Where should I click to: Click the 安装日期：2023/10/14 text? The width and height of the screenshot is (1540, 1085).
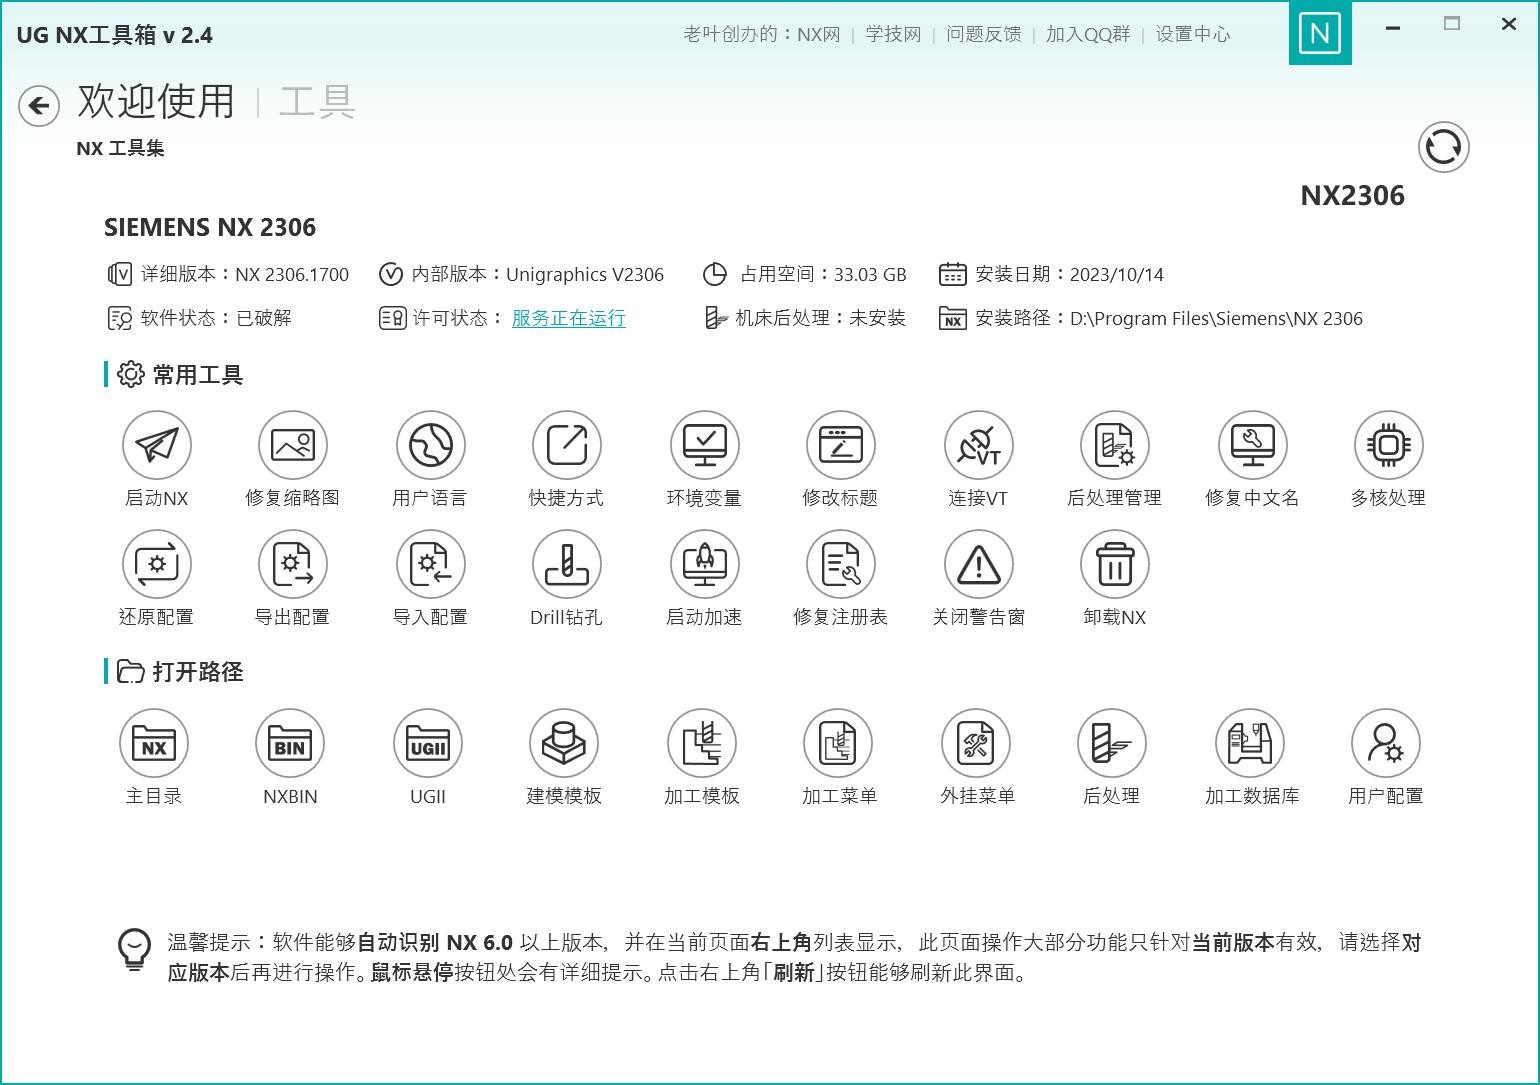click(1069, 274)
